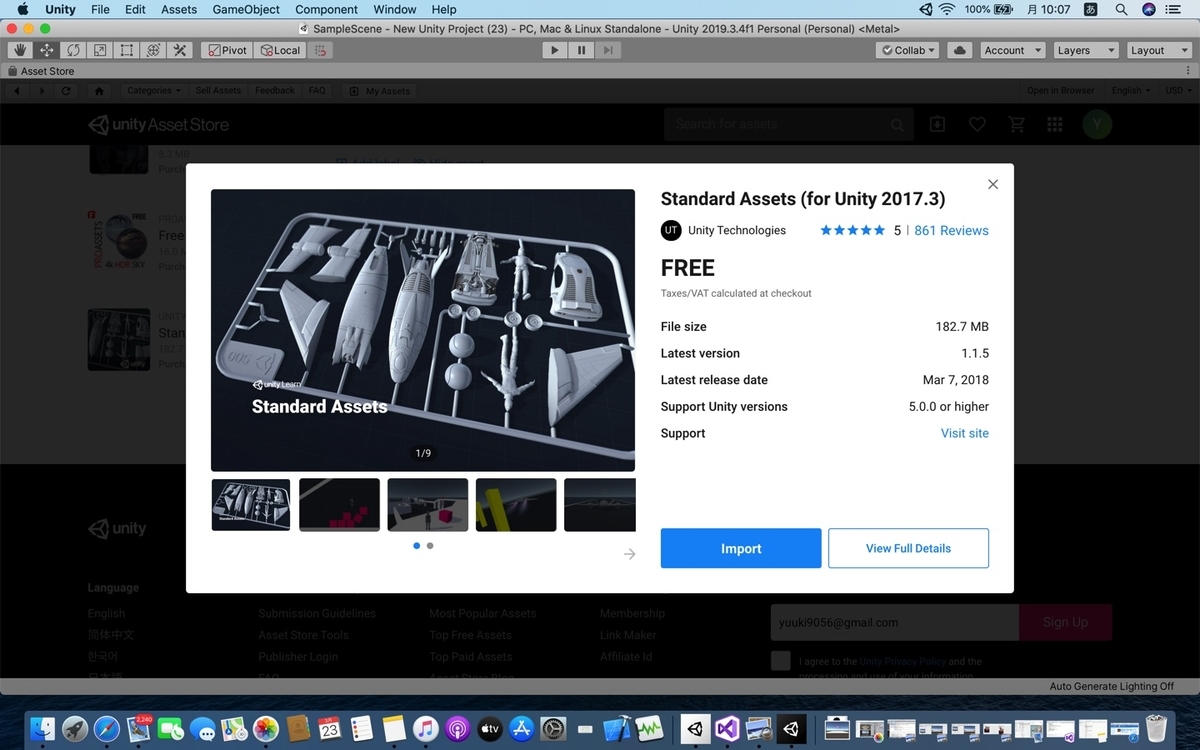Open the Trash in the Dock

pyautogui.click(x=1157, y=728)
